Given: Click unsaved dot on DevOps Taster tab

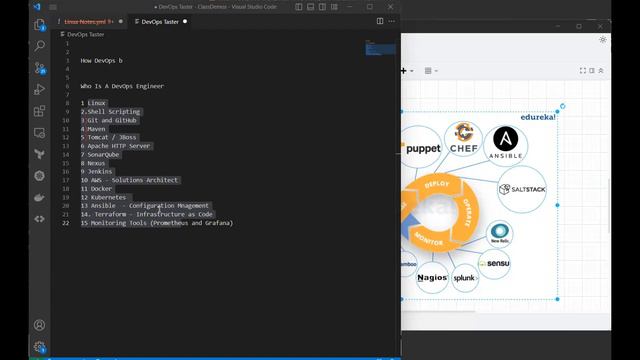Looking at the screenshot, I should [185, 22].
